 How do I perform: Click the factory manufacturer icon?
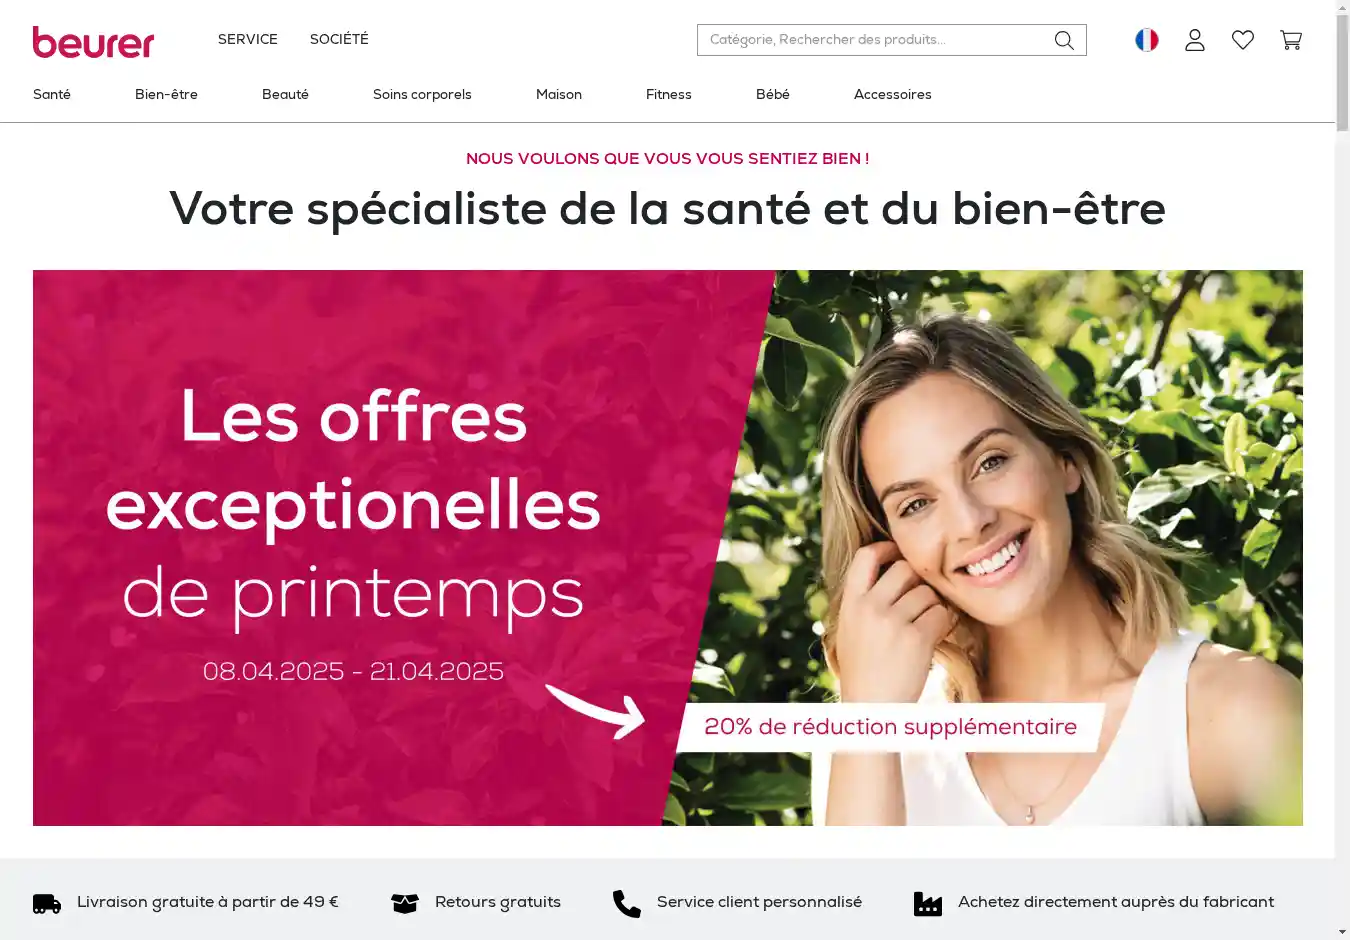tap(928, 904)
